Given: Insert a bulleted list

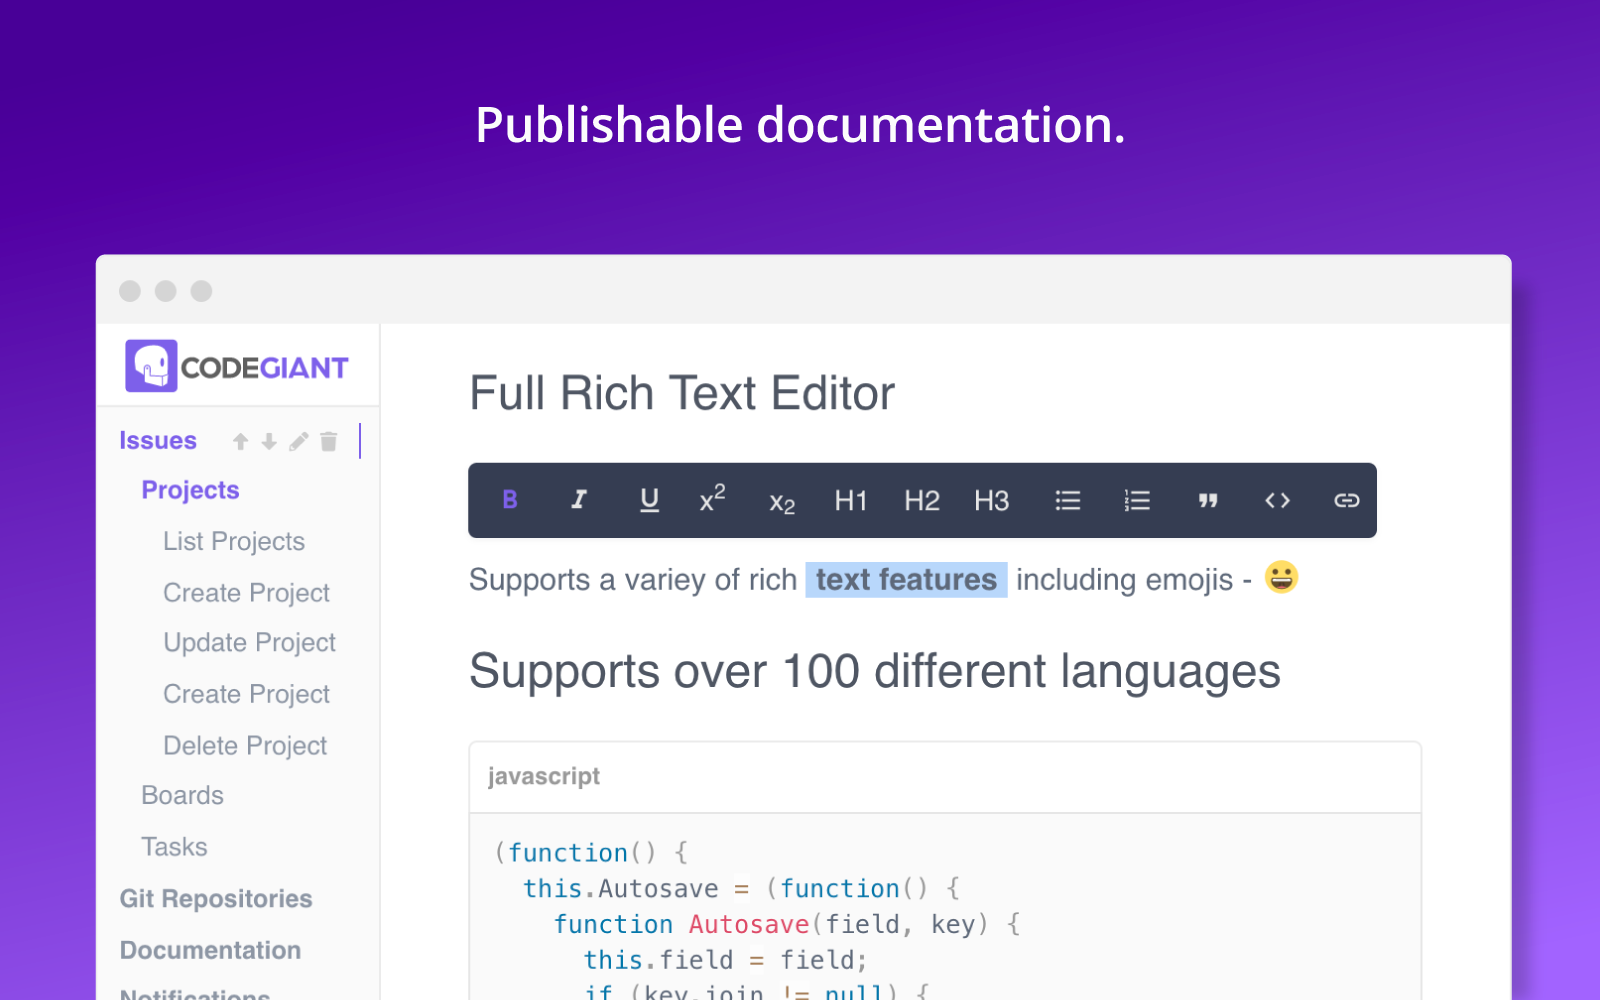Looking at the screenshot, I should 1068,500.
